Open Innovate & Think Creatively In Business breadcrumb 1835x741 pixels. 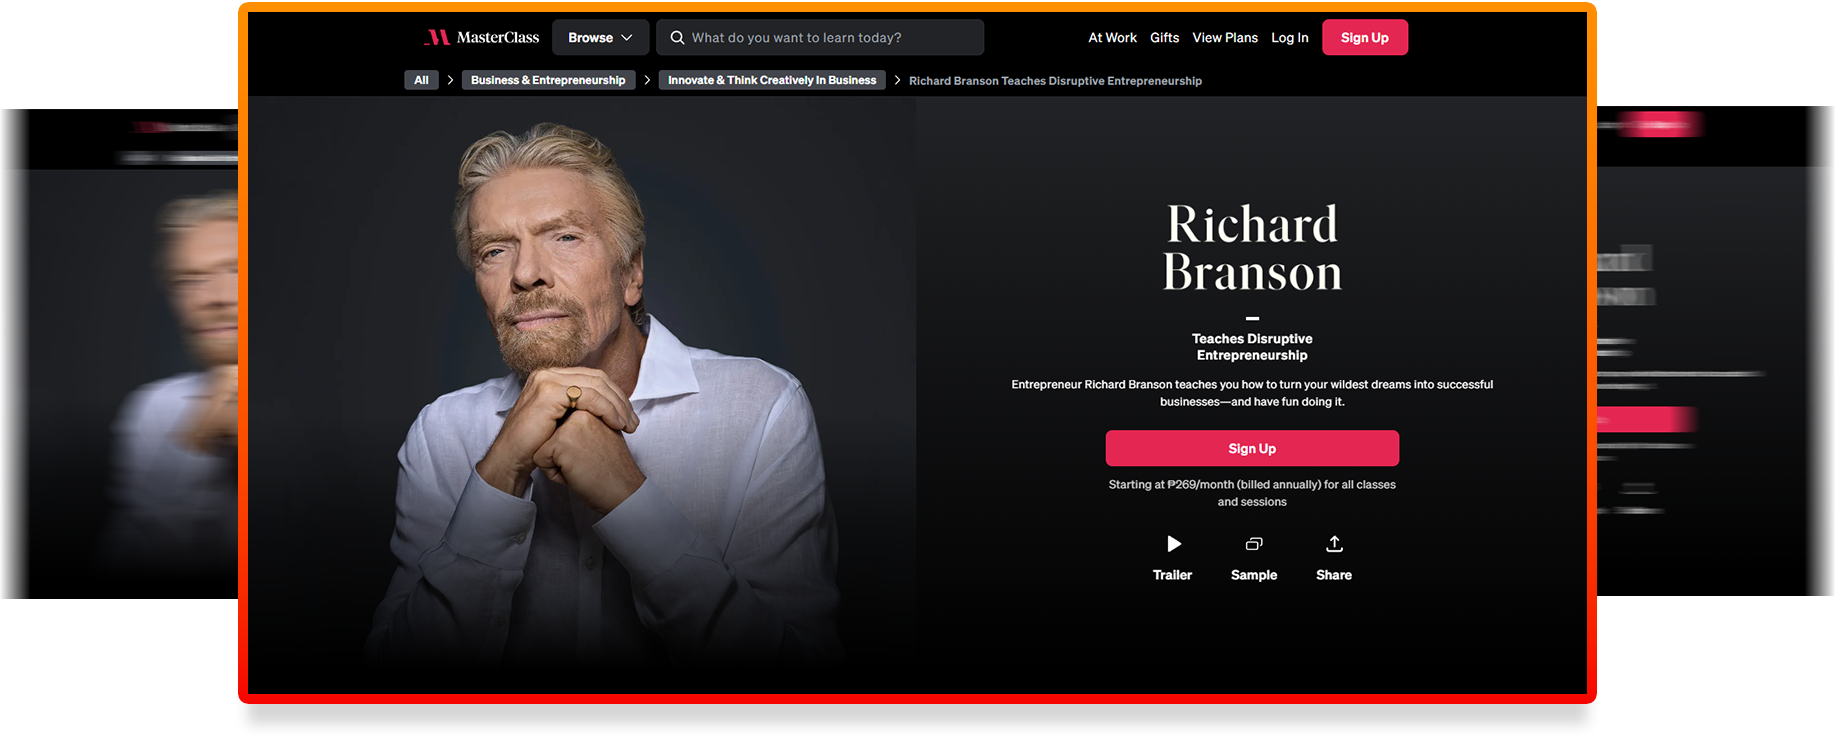(771, 80)
